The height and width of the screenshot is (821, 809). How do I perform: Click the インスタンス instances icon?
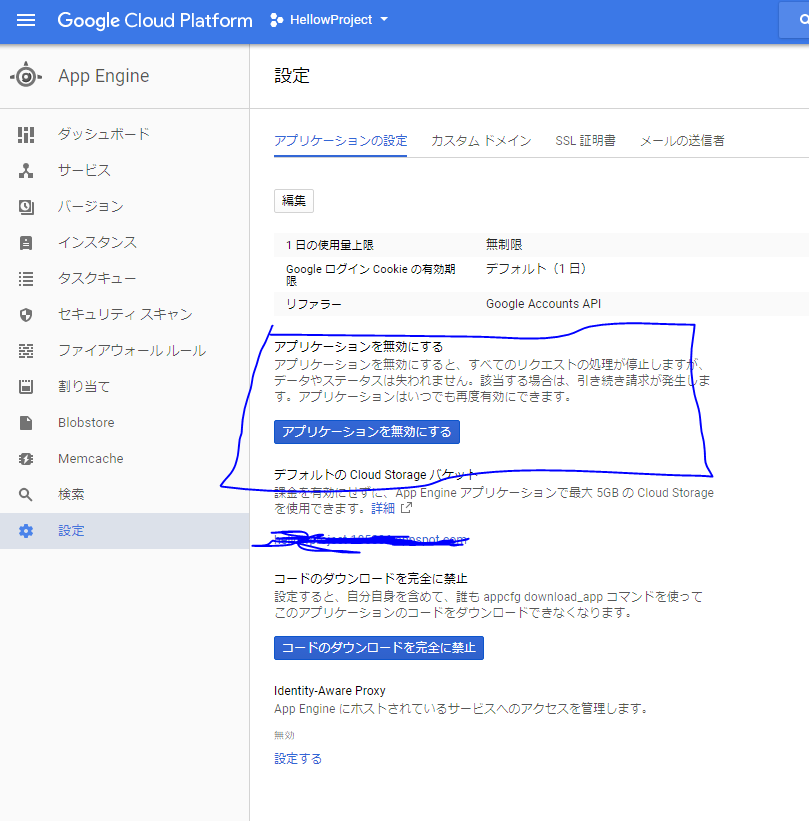coord(26,243)
